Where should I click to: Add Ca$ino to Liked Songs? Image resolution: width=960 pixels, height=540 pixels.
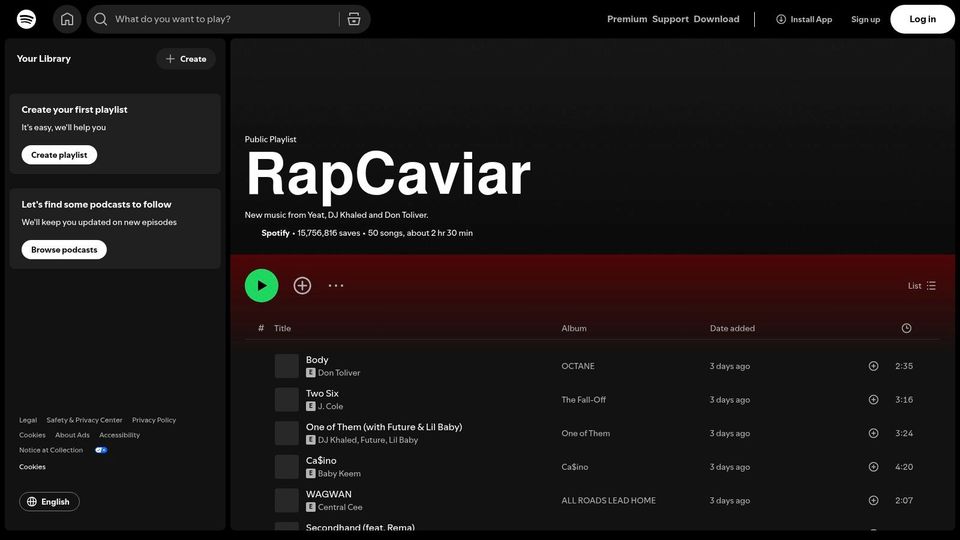pyautogui.click(x=874, y=467)
